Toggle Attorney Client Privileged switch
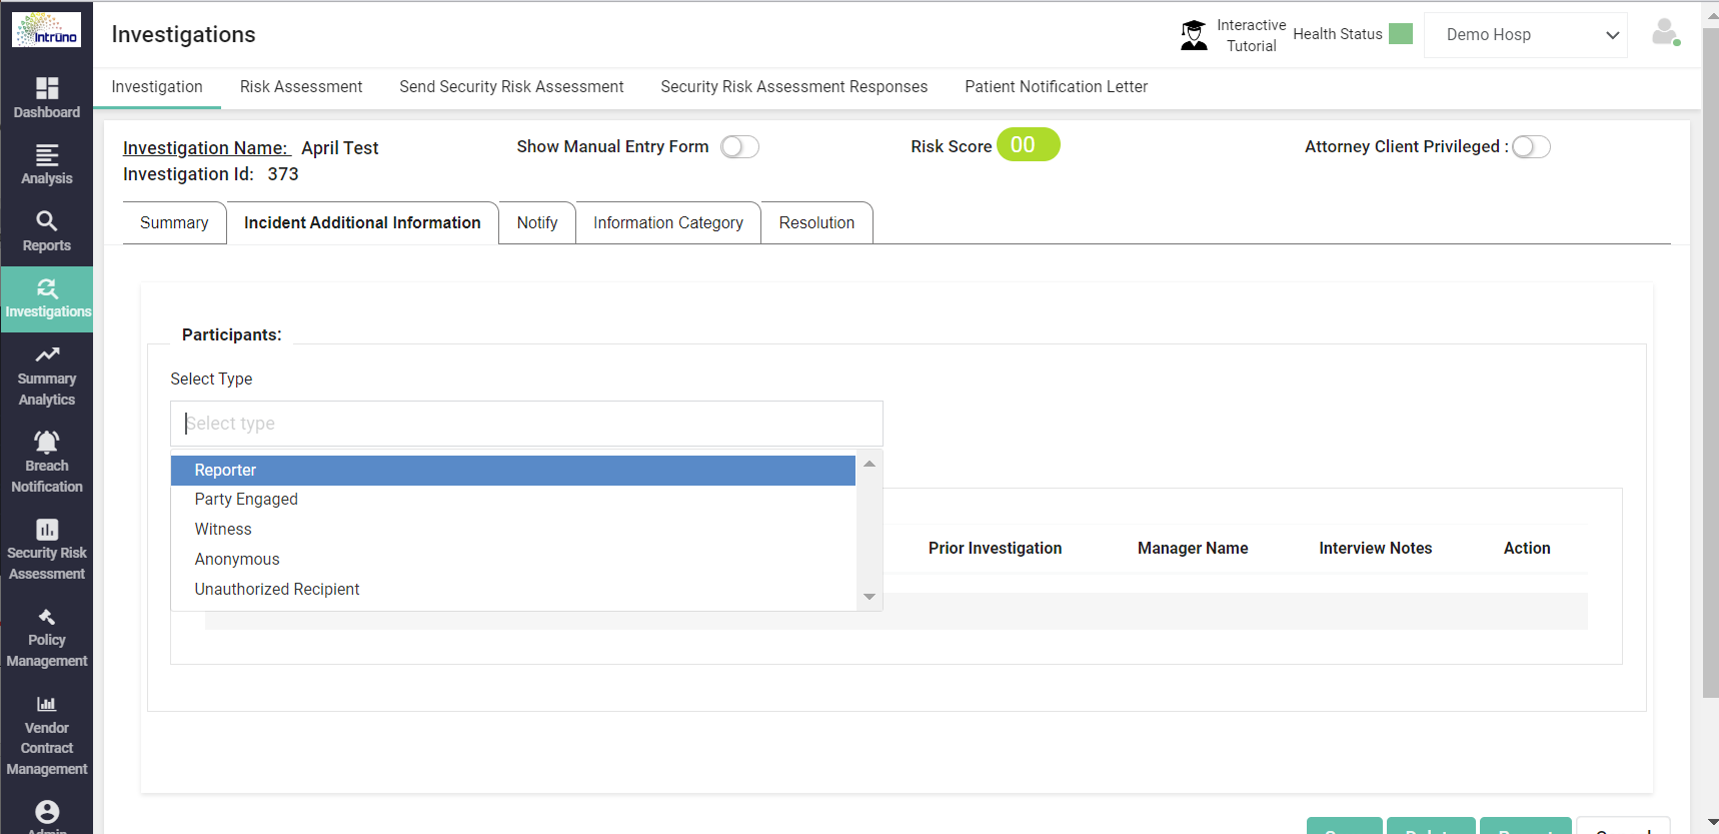The image size is (1719, 834). point(1530,147)
